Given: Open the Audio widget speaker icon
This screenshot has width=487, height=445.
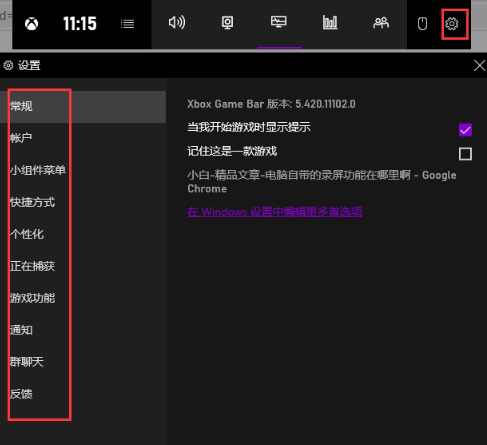Looking at the screenshot, I should tap(177, 23).
